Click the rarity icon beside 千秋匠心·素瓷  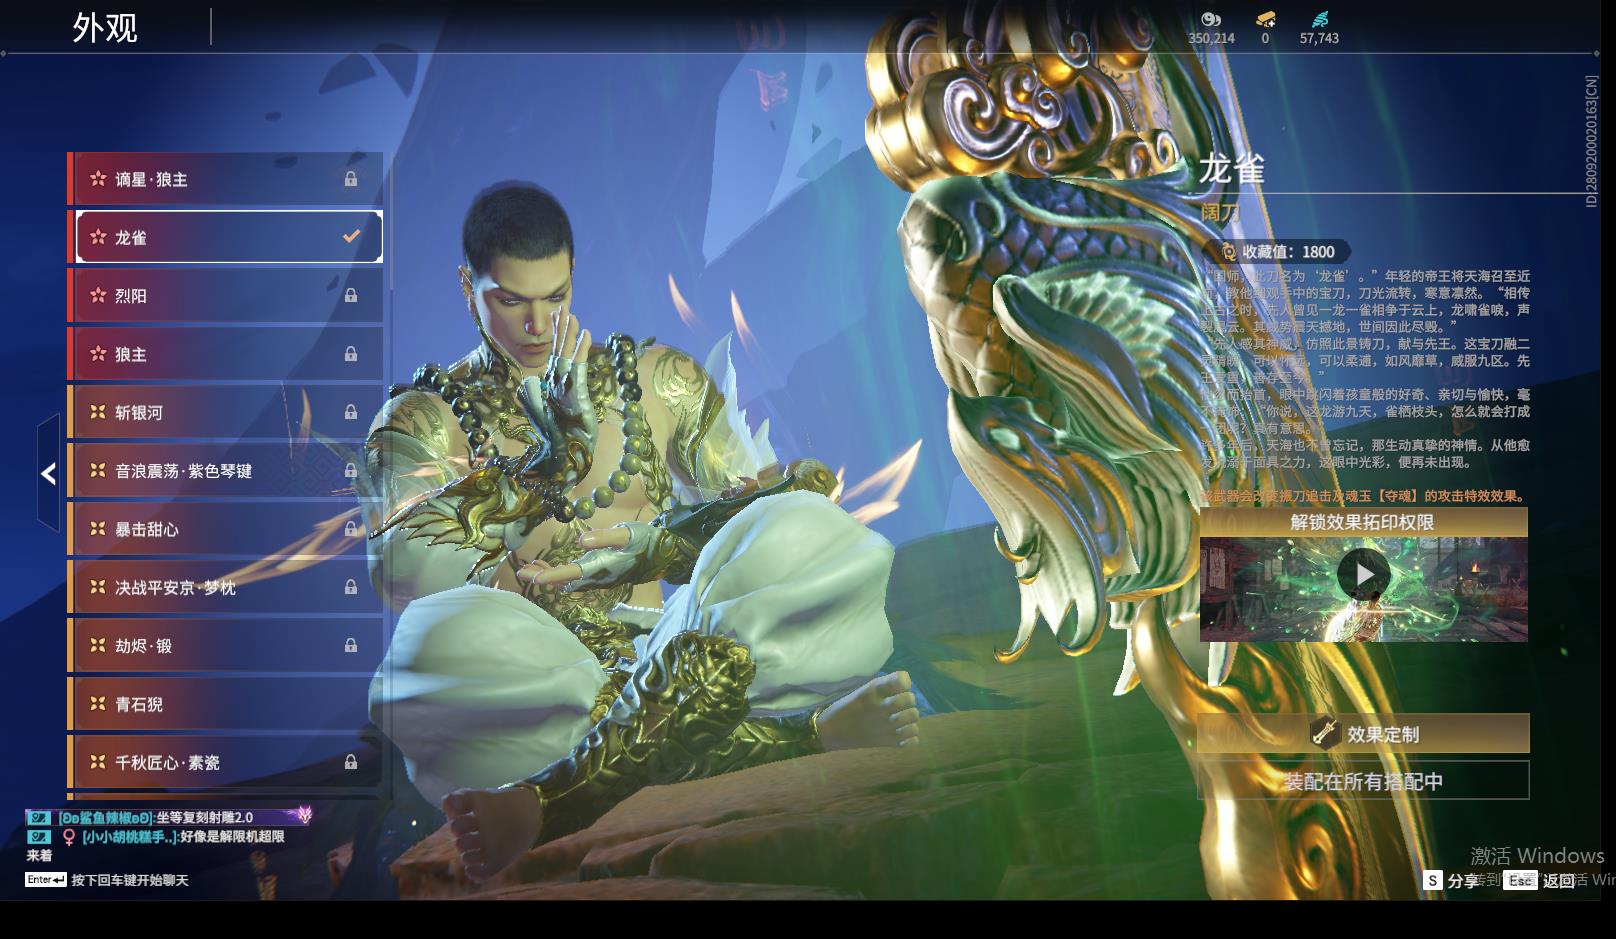coord(98,762)
